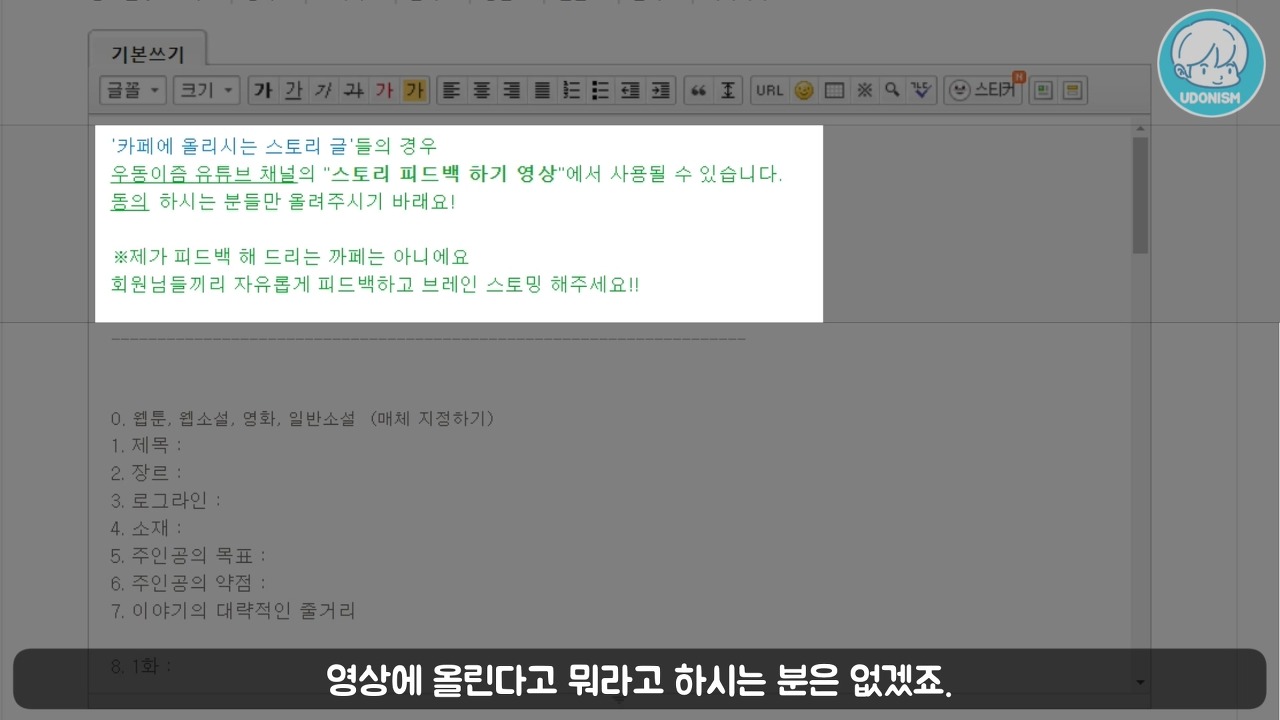Image resolution: width=1280 pixels, height=720 pixels.
Task: Open the 글꼴 font dropdown
Action: point(132,90)
